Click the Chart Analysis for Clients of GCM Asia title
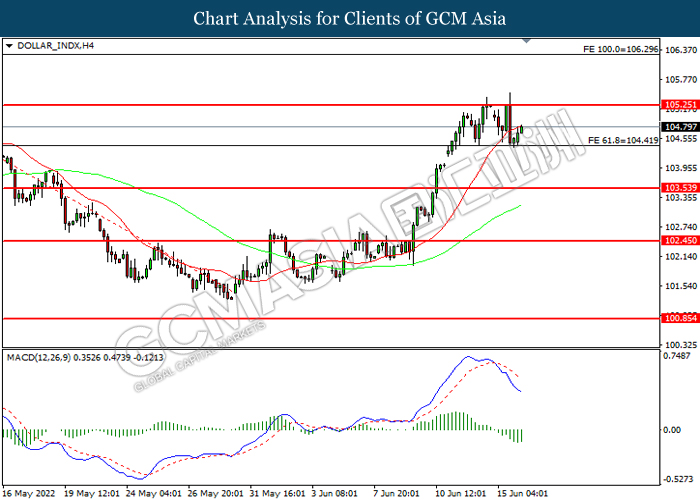 350,19
